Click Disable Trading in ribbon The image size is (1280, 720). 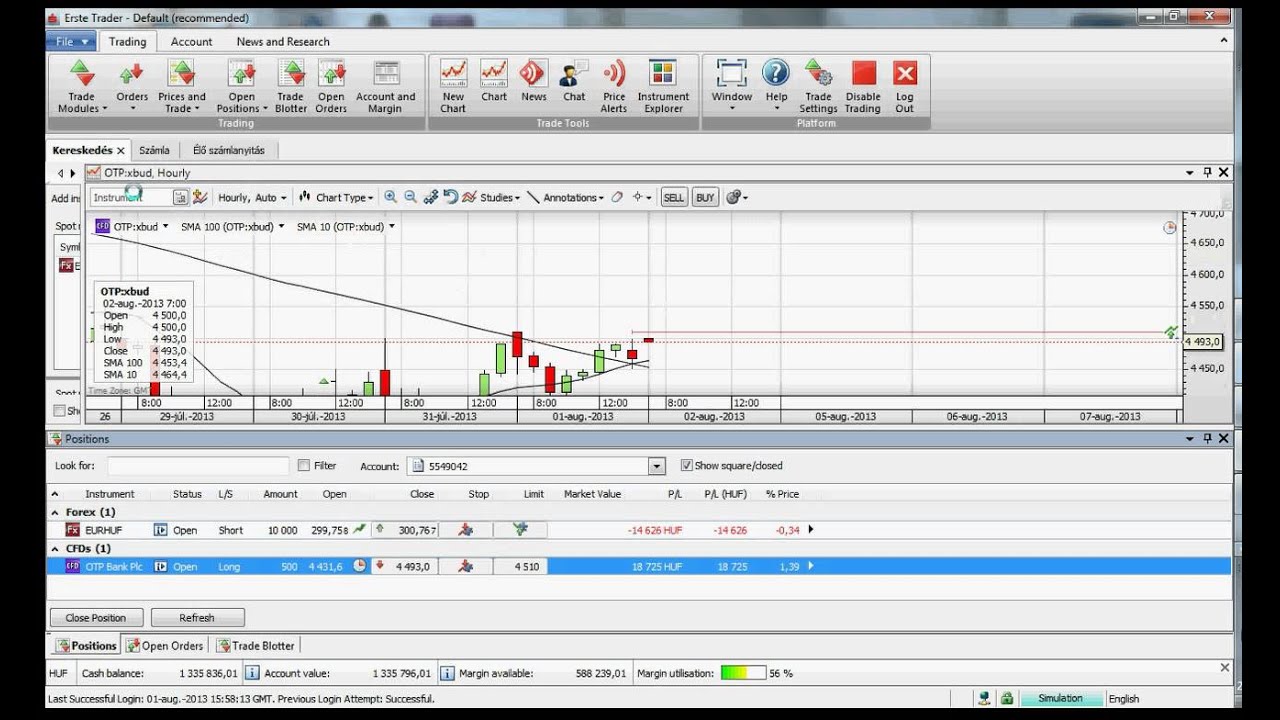(863, 87)
